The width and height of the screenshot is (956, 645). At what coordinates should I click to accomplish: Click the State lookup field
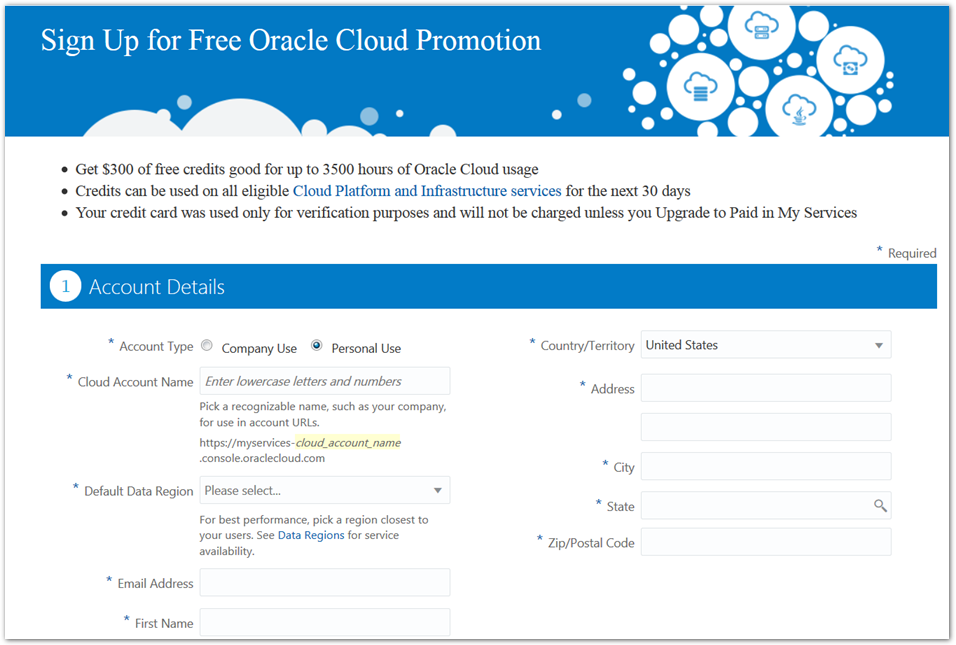(x=755, y=506)
